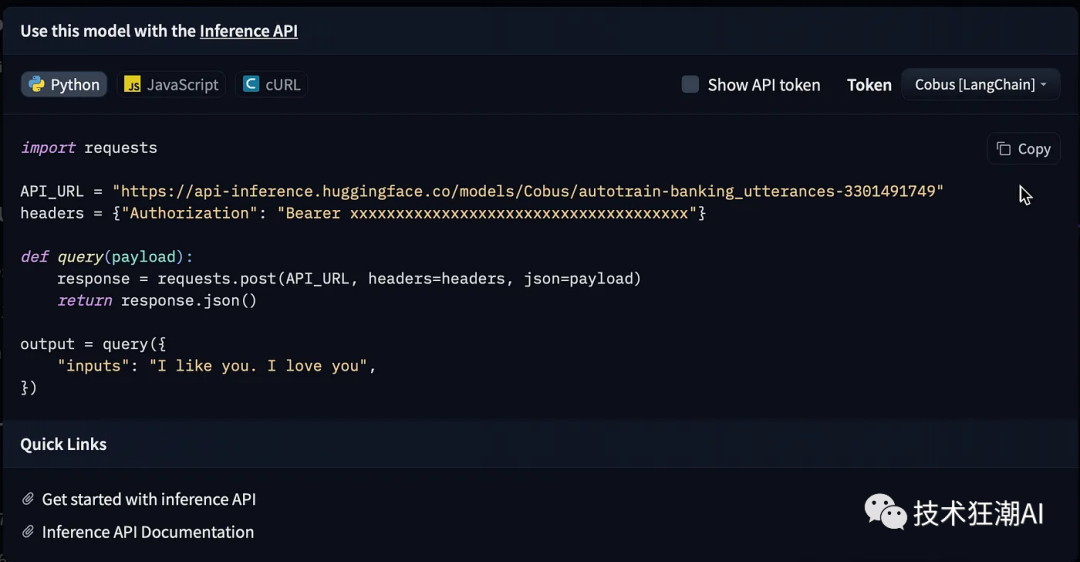
Task: Click paperclip icon beside Get started link
Action: point(28,499)
